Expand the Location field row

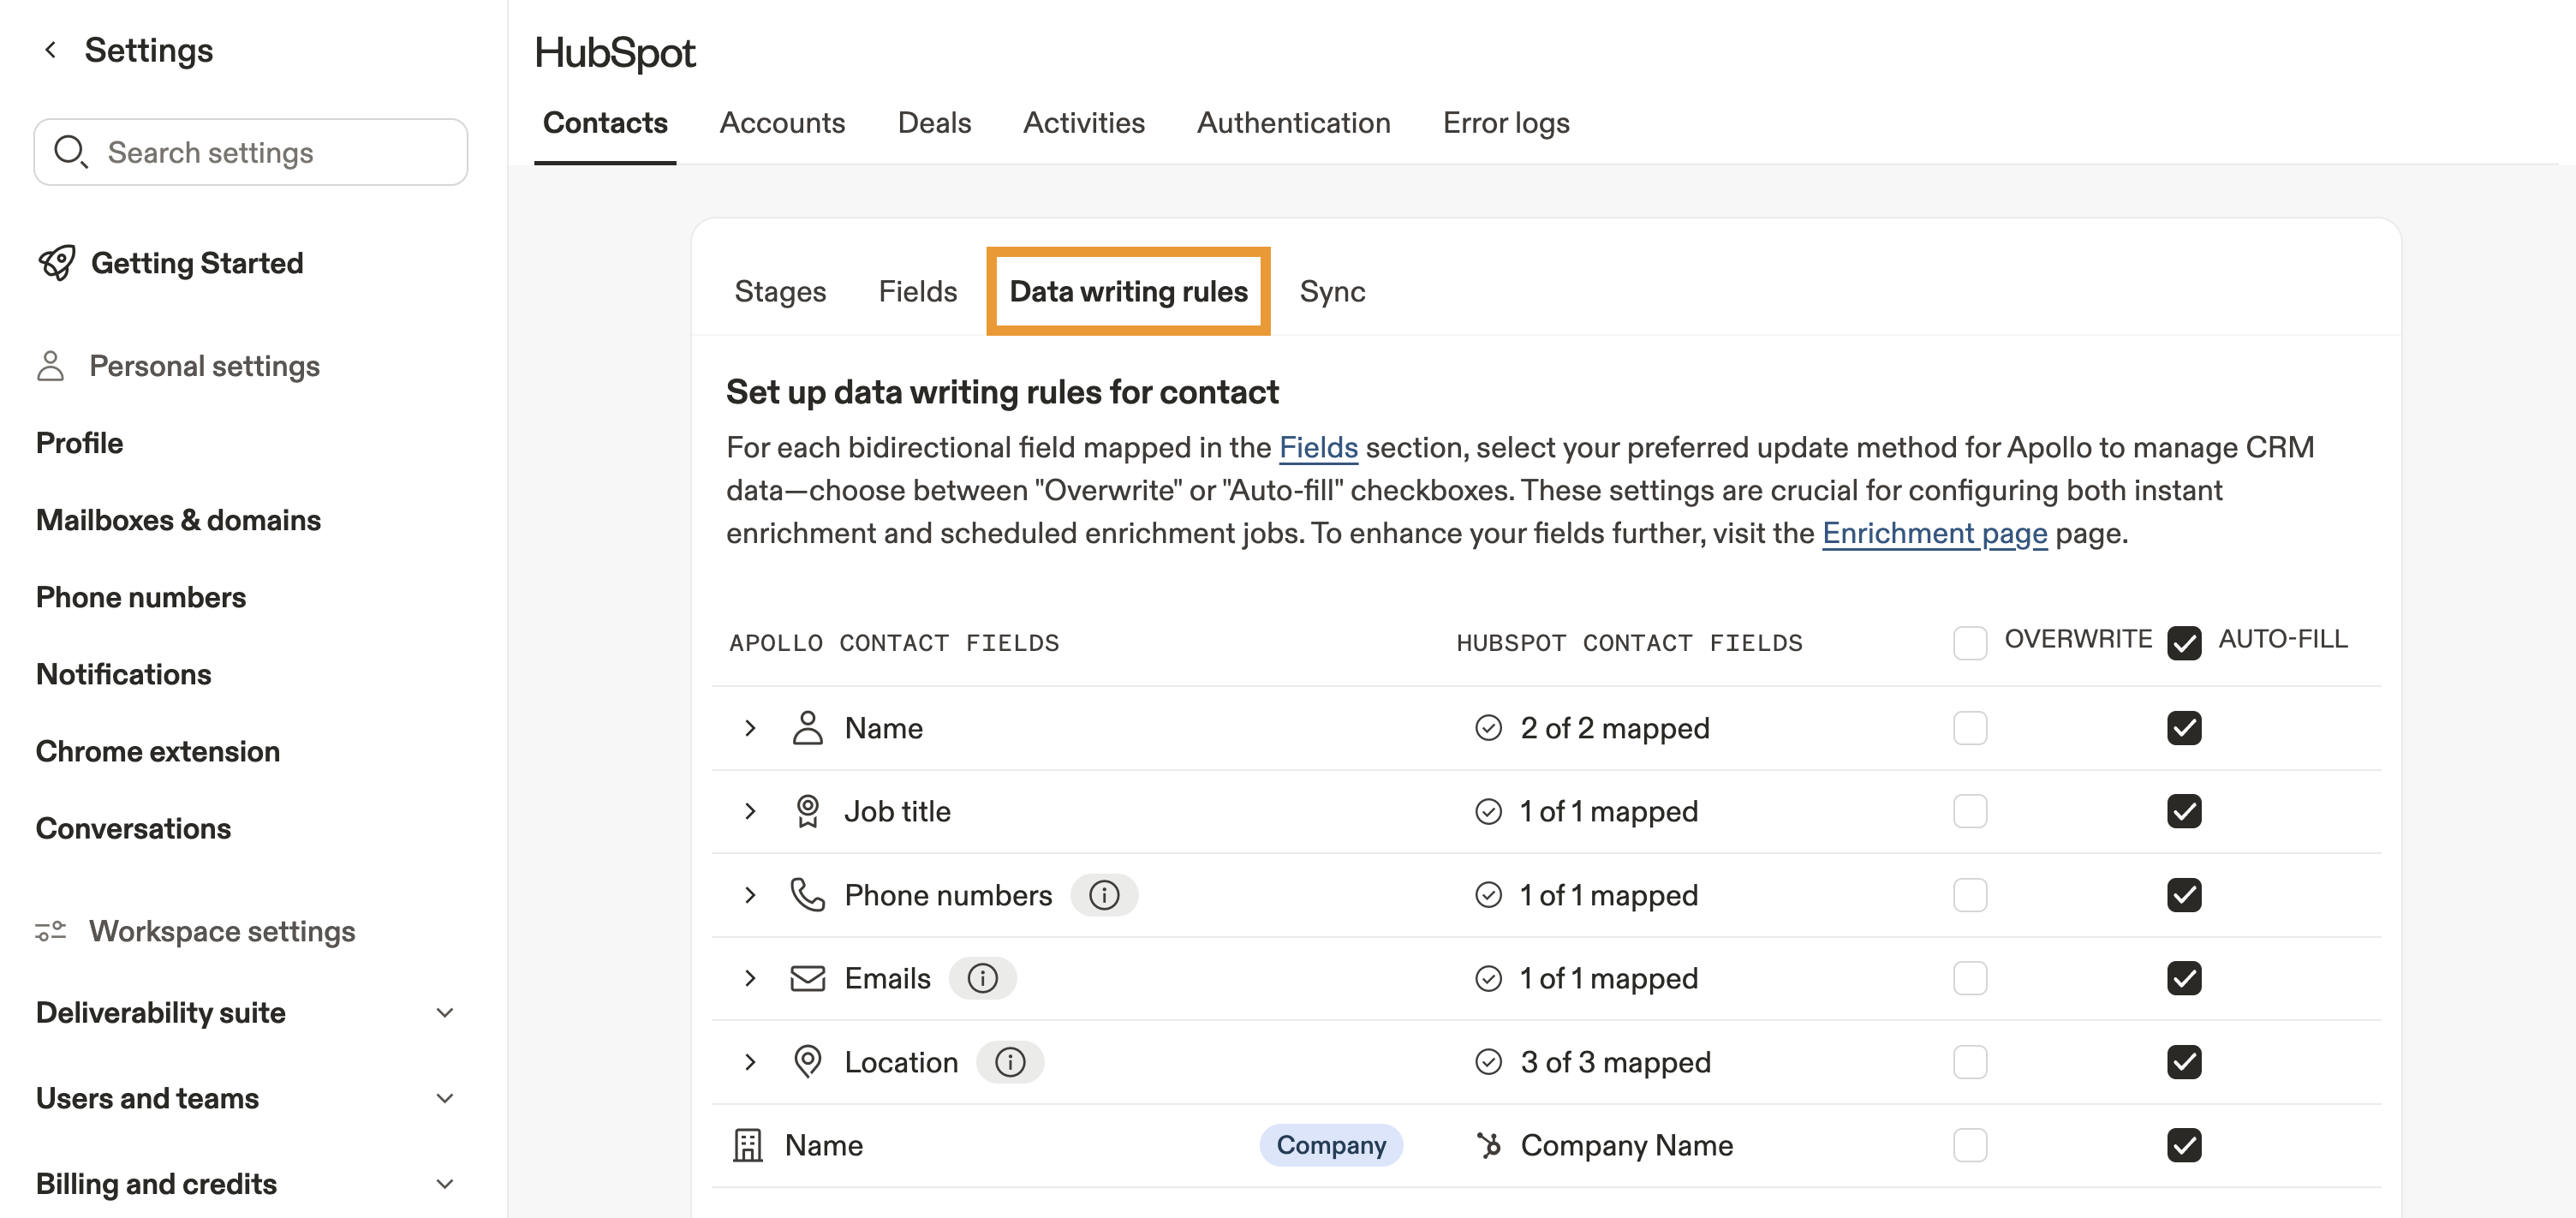(x=750, y=1062)
